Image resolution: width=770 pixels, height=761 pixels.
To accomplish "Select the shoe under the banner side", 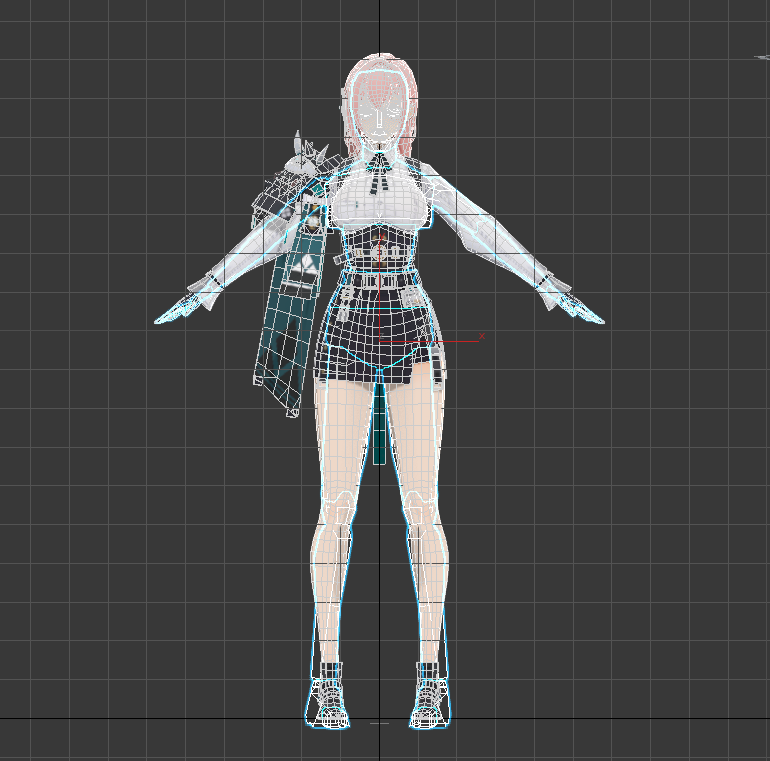I will click(x=328, y=700).
